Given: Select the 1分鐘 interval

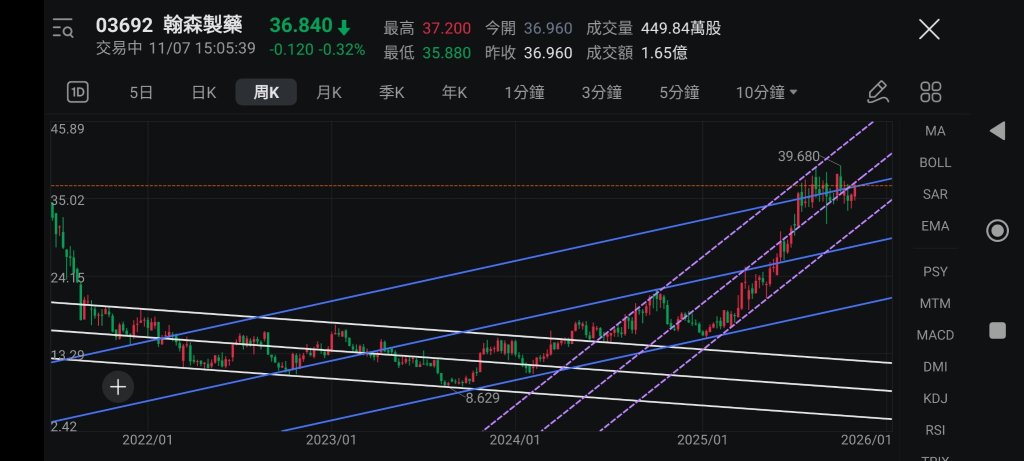Looking at the screenshot, I should (x=524, y=93).
